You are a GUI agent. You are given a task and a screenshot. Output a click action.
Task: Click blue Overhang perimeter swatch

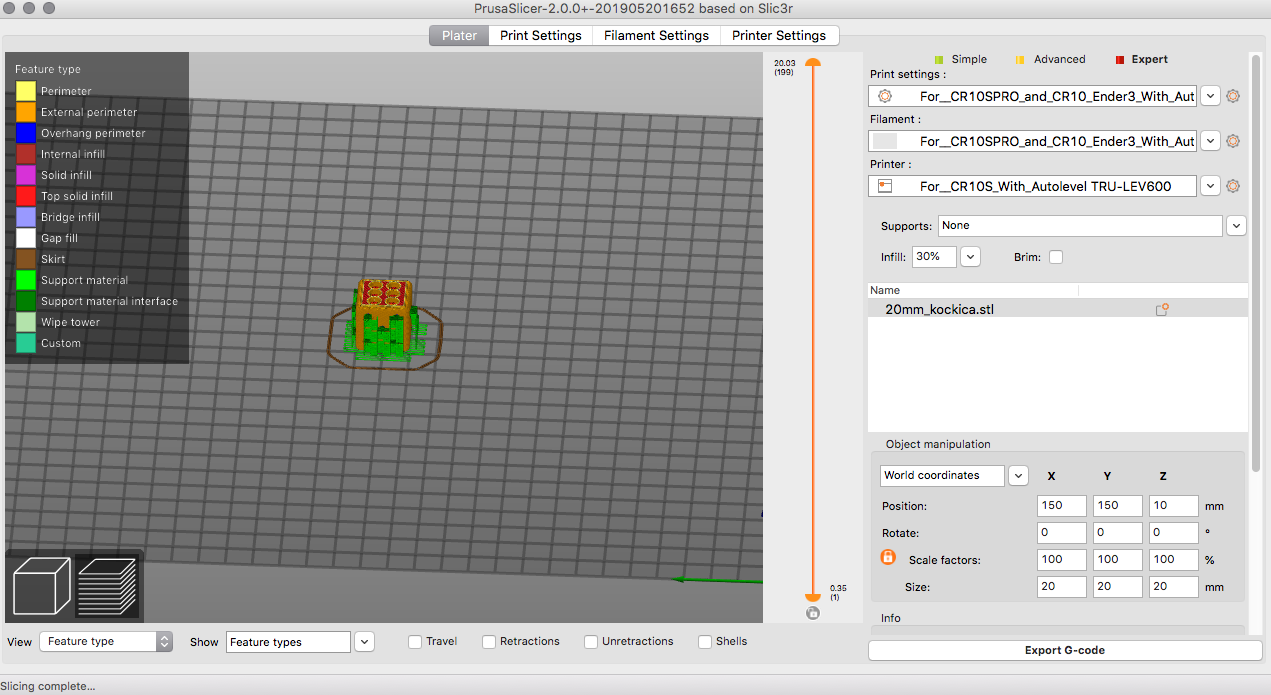tap(26, 133)
